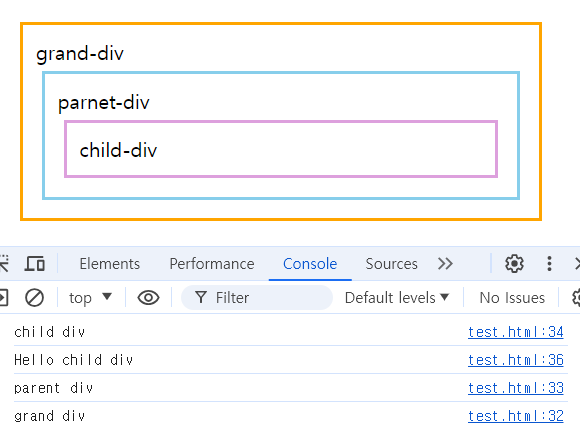Viewport: 580px width, 432px height.
Task: Switch to the Performance tab
Action: pyautogui.click(x=212, y=264)
